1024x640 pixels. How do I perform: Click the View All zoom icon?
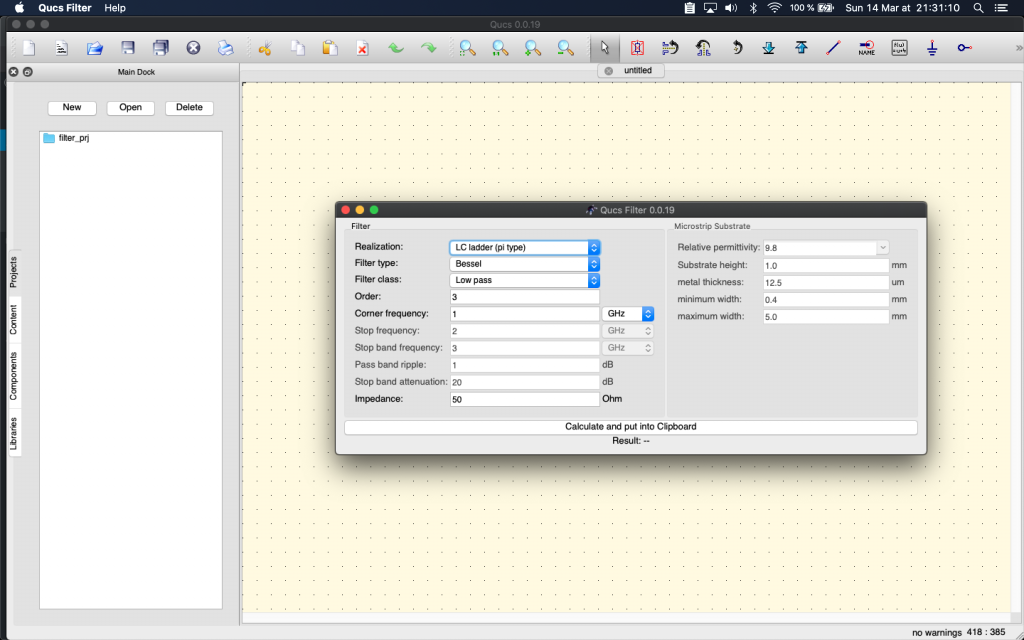coord(468,48)
